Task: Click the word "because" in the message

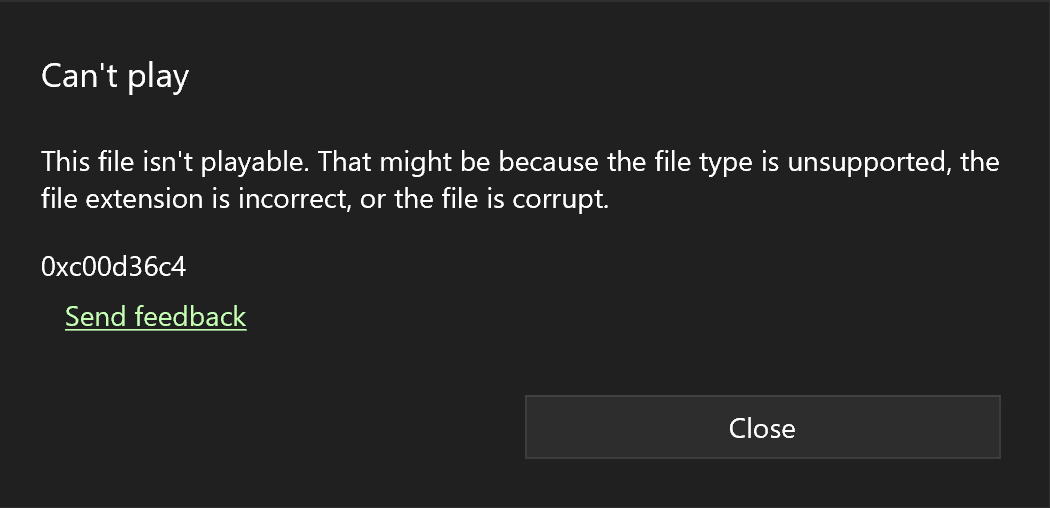Action: coord(549,162)
